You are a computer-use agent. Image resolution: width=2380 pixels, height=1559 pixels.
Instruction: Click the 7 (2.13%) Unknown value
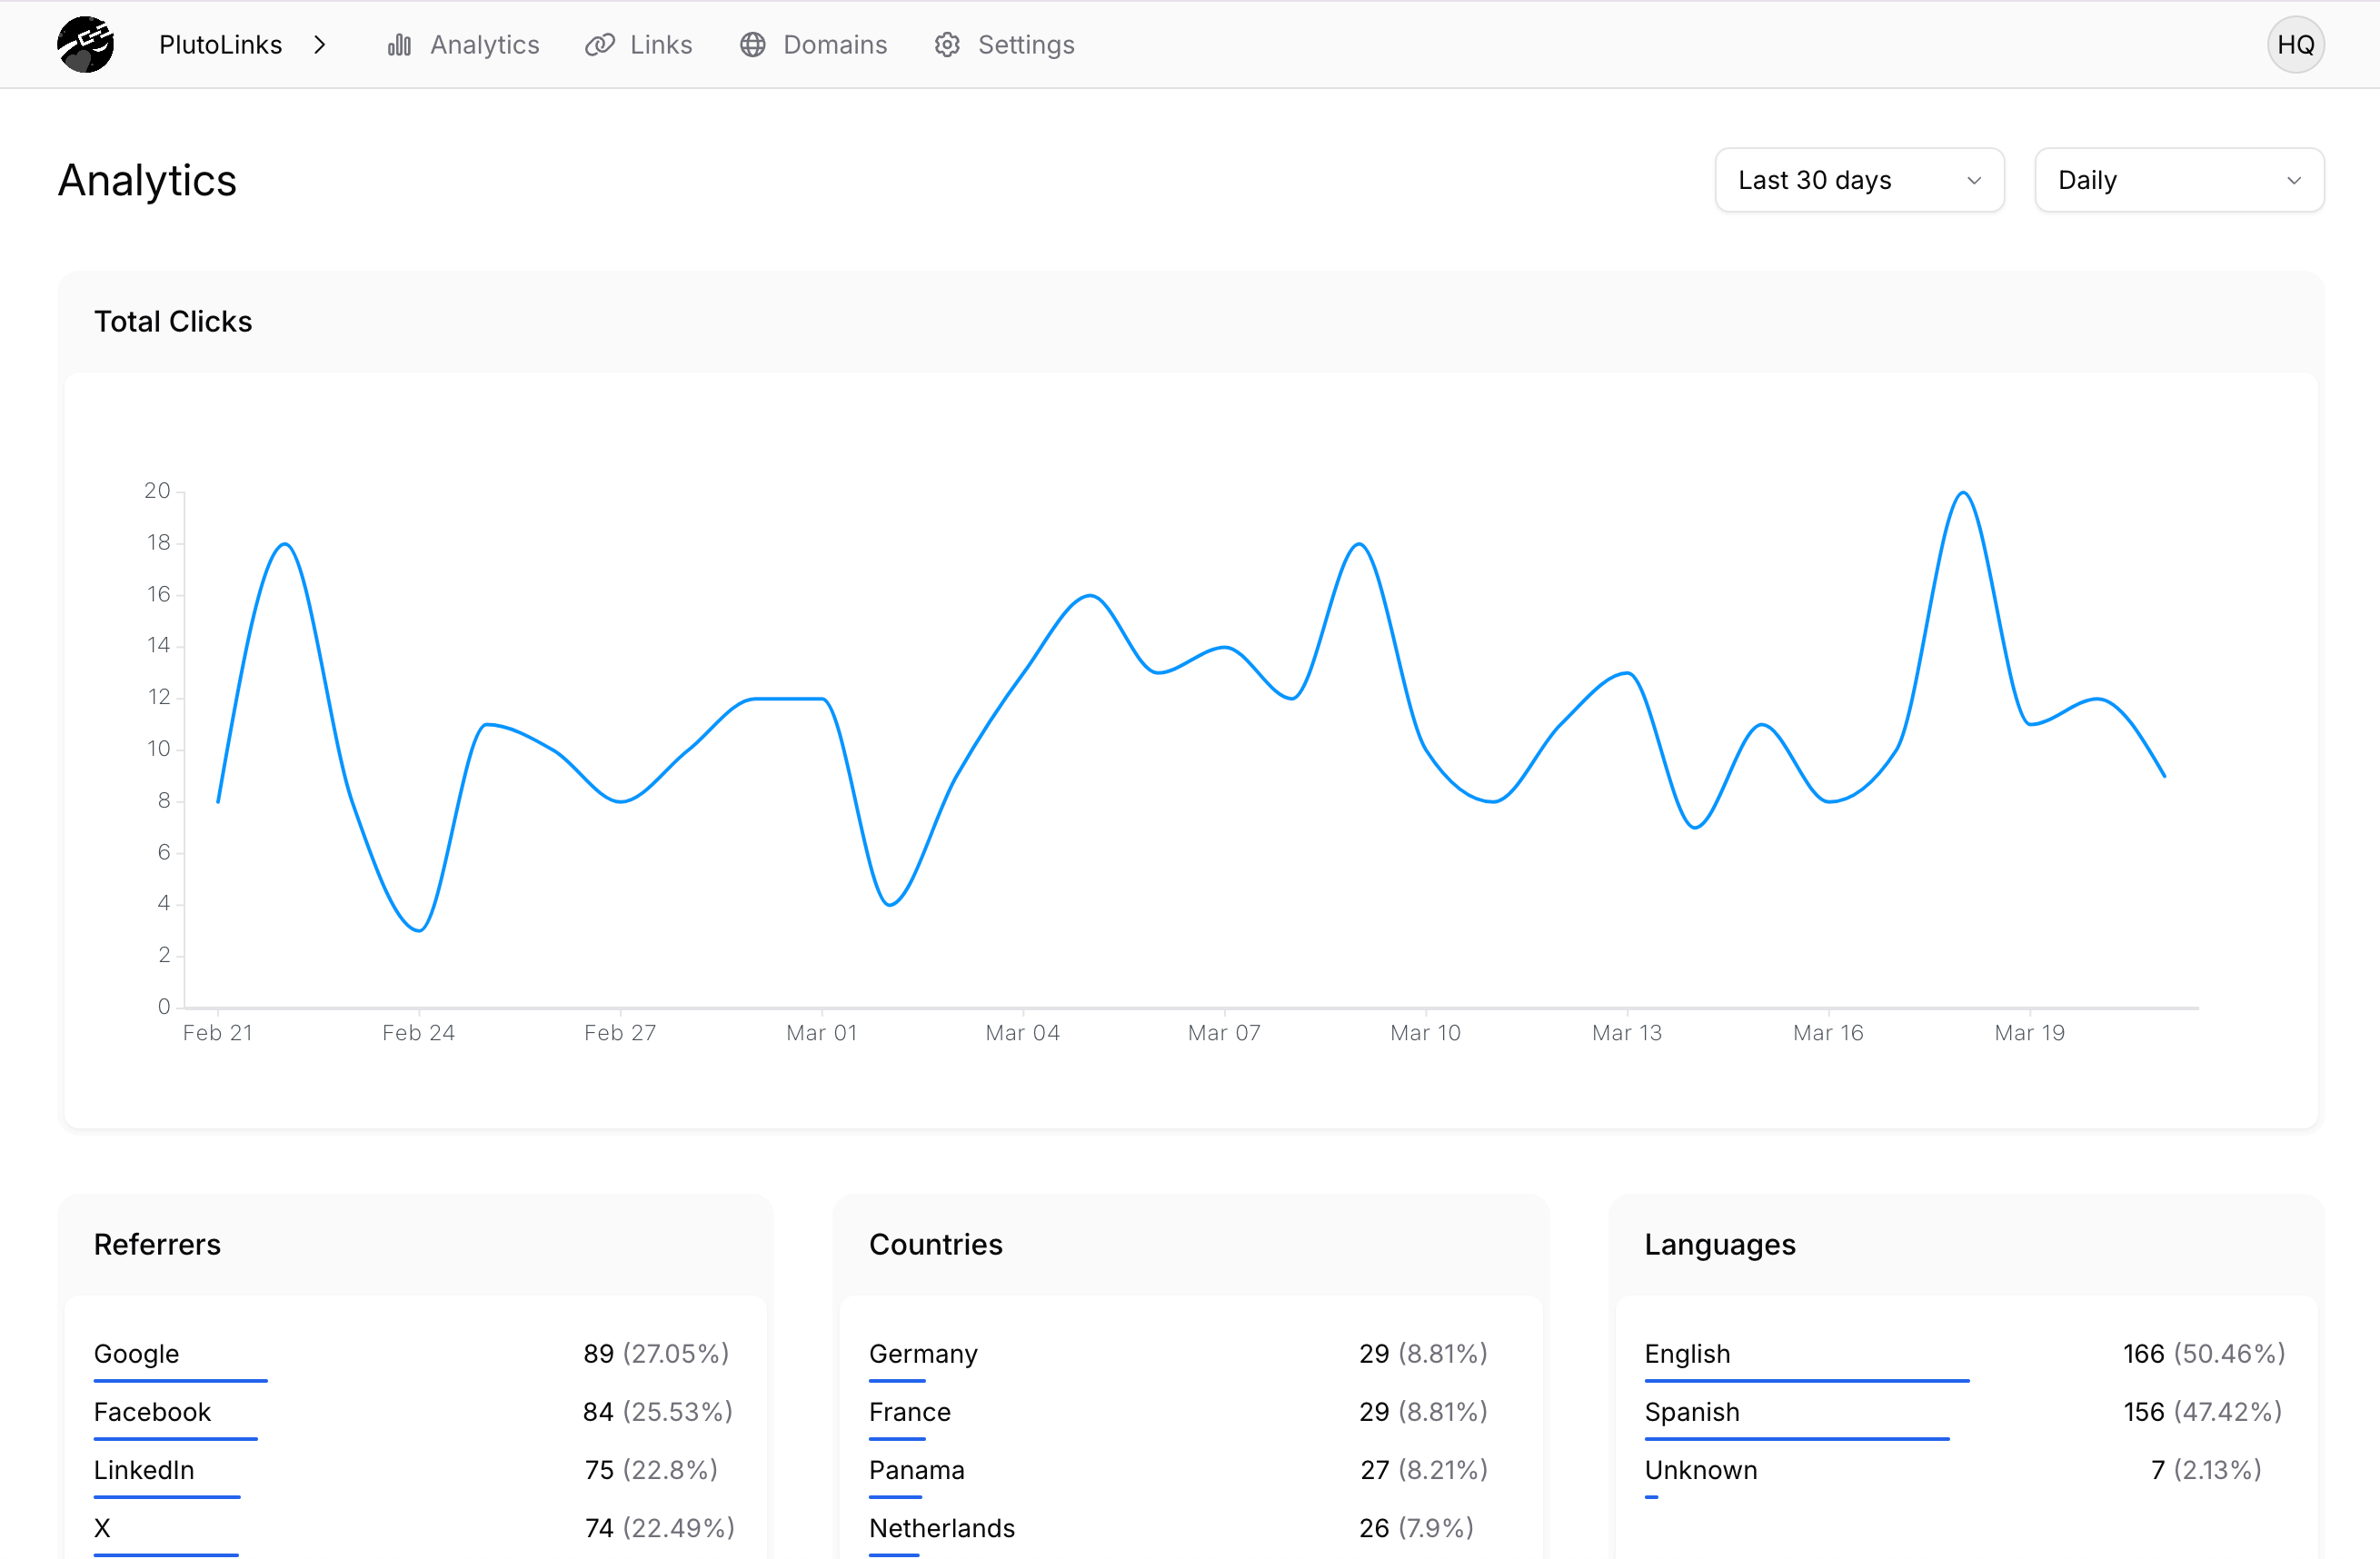[2206, 1469]
